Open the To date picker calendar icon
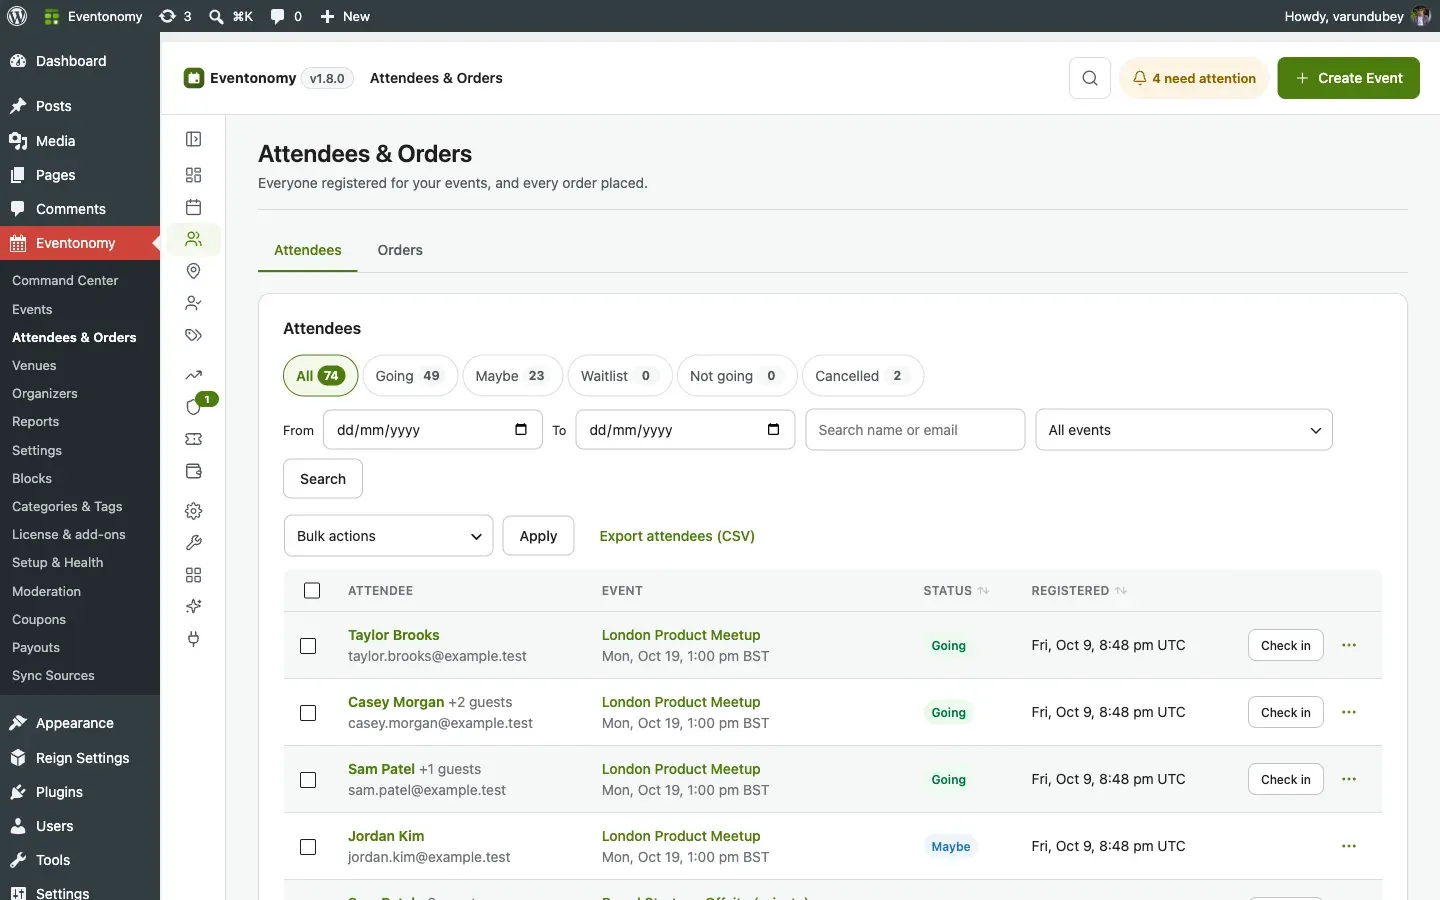The height and width of the screenshot is (900, 1440). click(773, 430)
